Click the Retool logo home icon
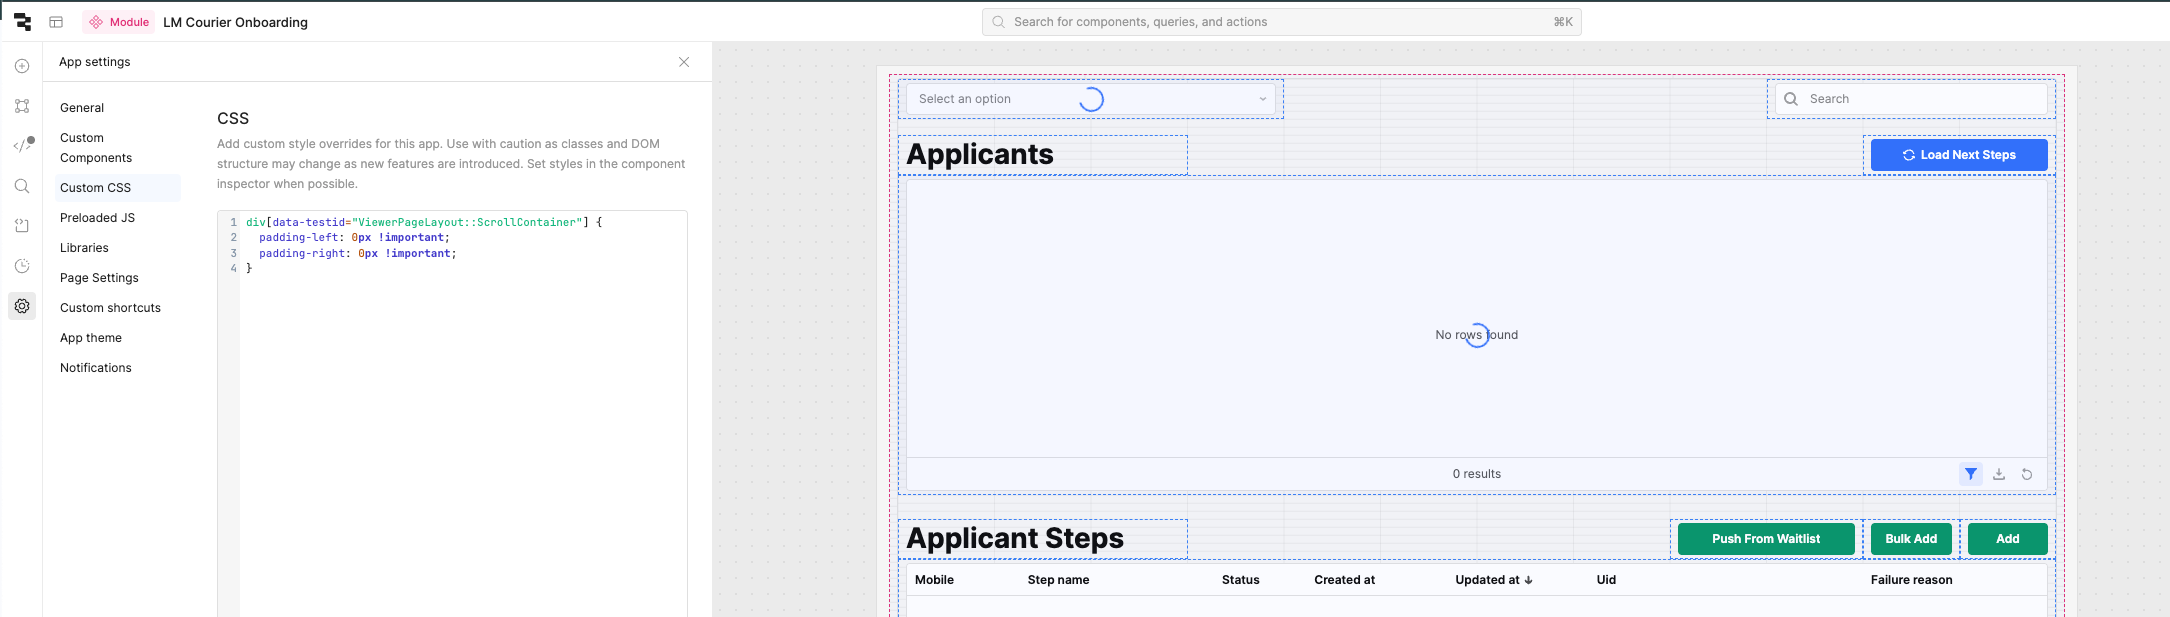 tap(22, 22)
